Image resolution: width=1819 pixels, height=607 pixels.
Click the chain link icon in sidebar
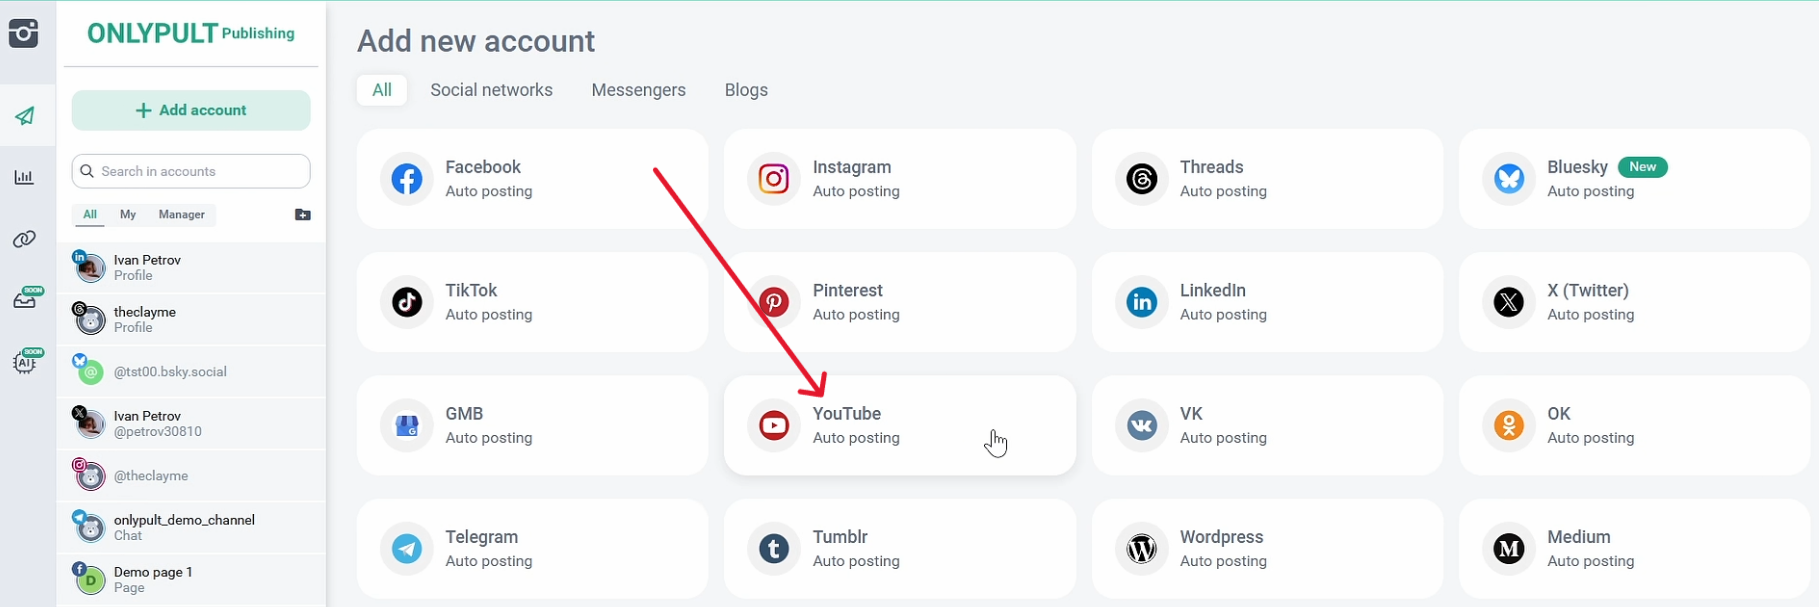pos(24,239)
